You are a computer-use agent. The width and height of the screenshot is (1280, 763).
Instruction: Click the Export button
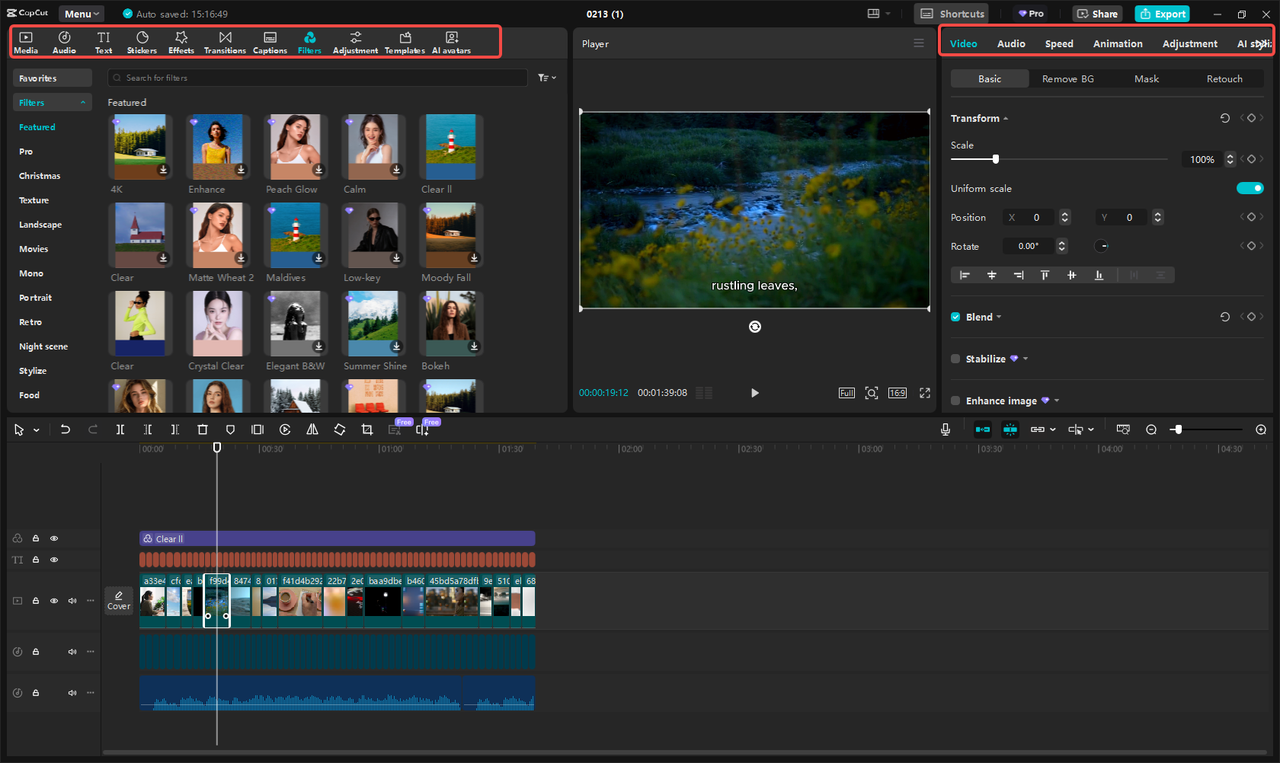click(x=1162, y=13)
